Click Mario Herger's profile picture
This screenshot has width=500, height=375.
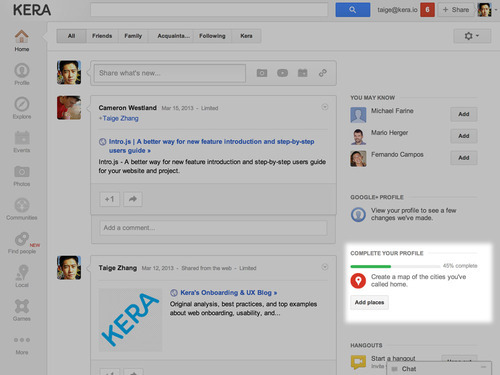coord(358,137)
